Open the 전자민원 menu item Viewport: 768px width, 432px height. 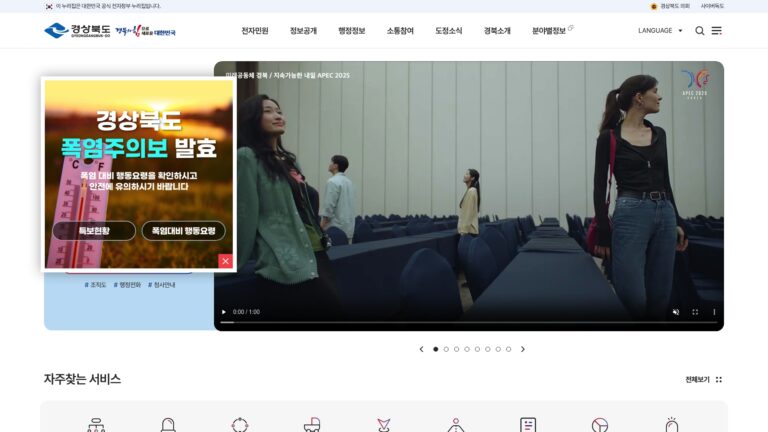[x=255, y=31]
